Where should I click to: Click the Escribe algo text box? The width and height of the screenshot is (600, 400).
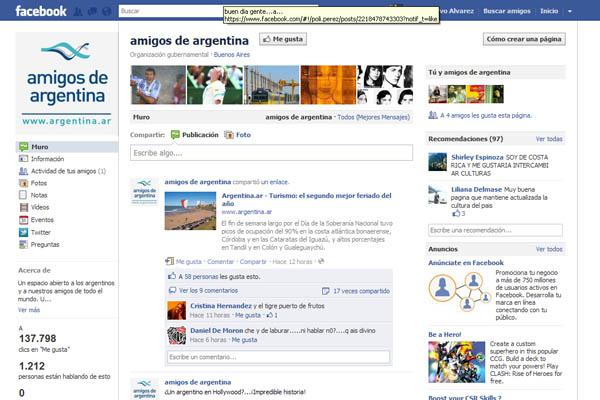pos(271,153)
